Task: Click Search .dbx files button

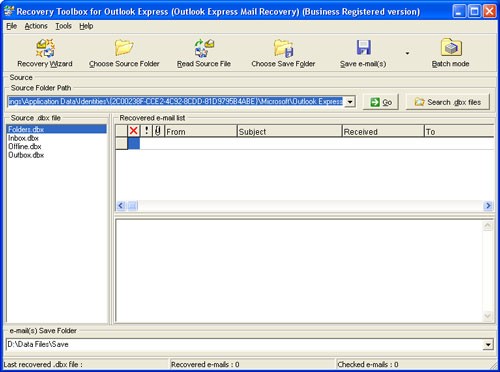Action: [448, 102]
